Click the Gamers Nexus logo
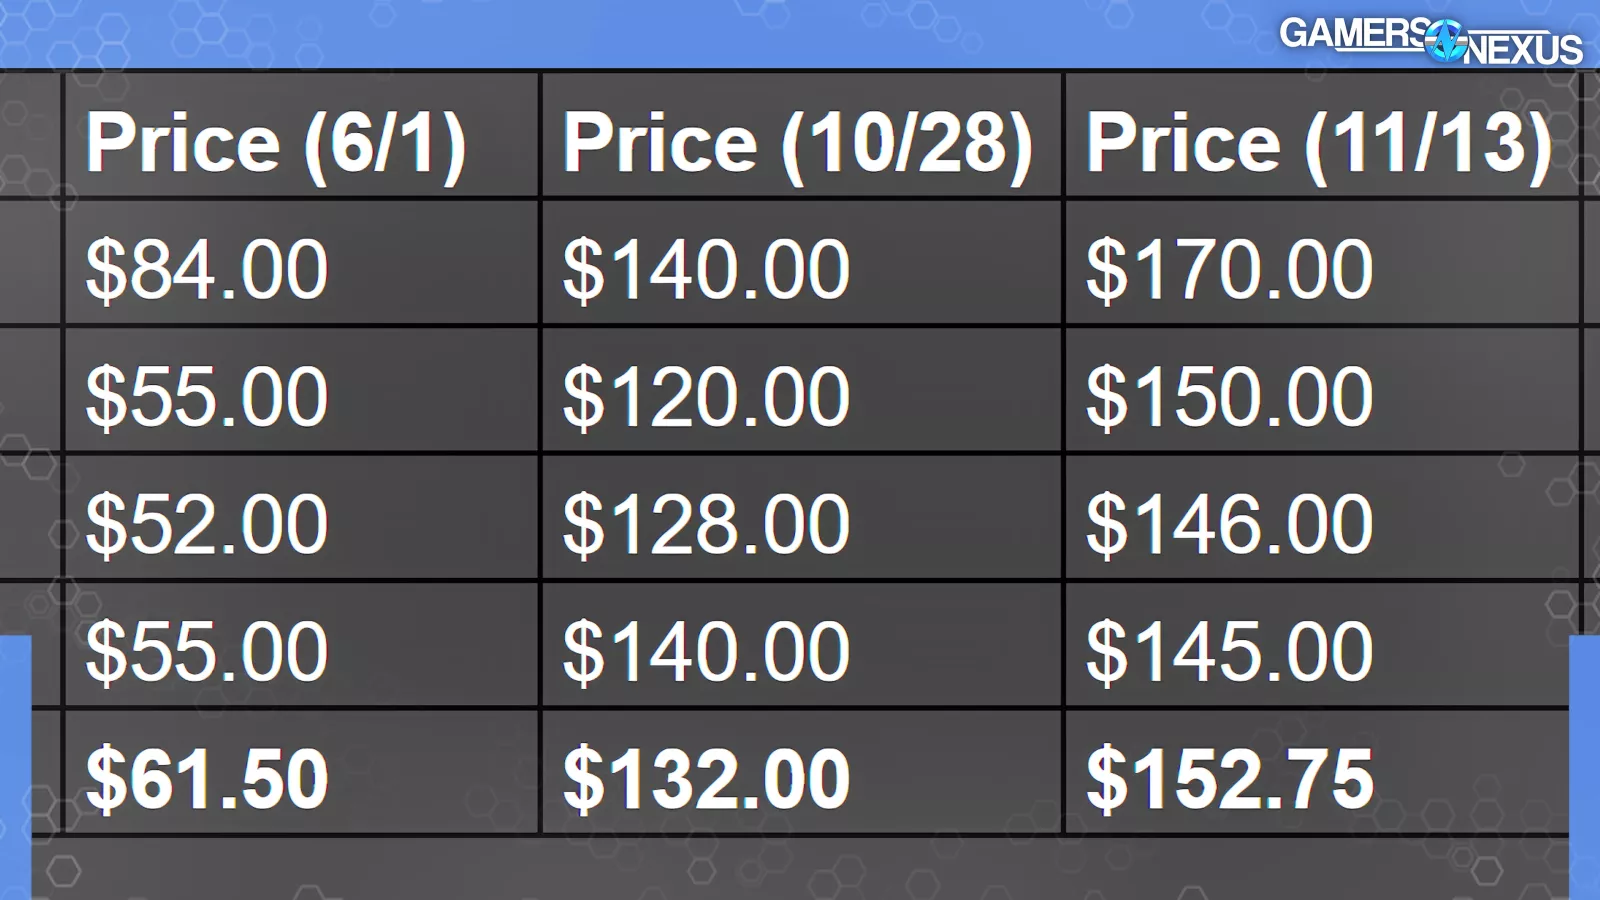This screenshot has height=900, width=1600. point(1430,41)
